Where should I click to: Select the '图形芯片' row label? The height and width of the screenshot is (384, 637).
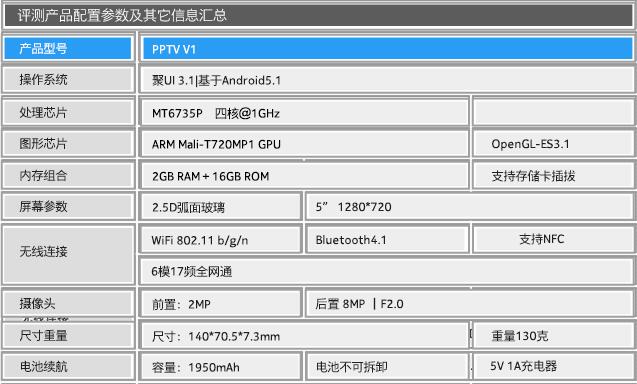[68, 143]
